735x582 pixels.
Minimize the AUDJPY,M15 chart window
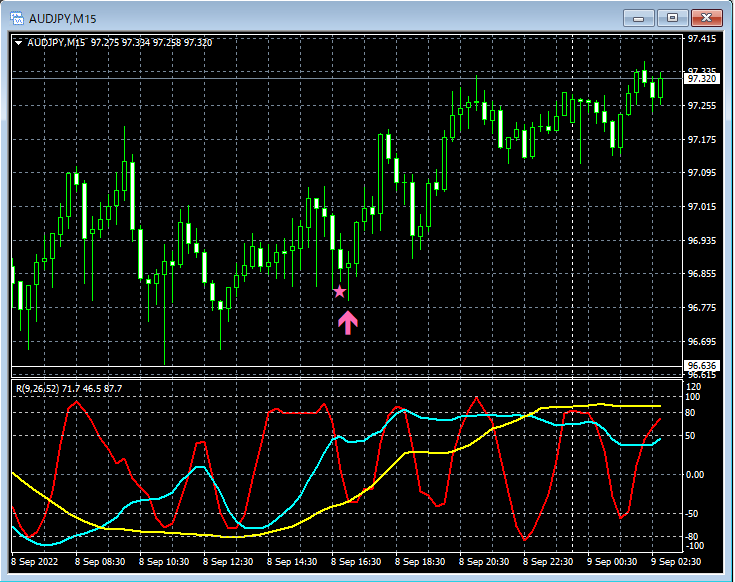(x=638, y=18)
